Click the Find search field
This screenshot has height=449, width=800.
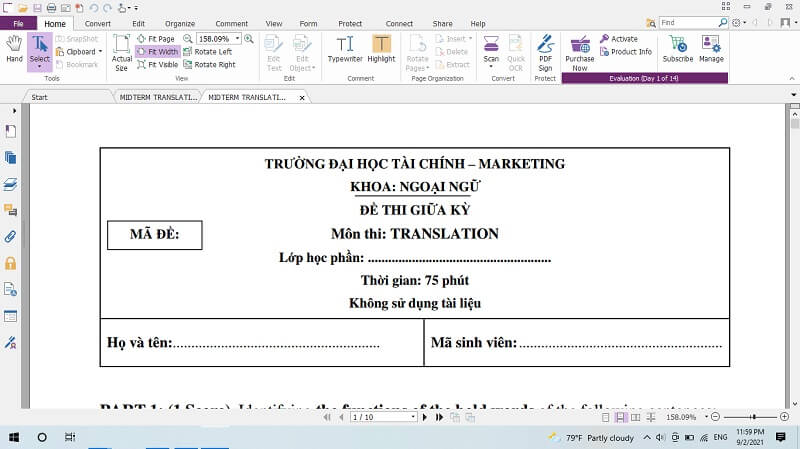tap(690, 22)
